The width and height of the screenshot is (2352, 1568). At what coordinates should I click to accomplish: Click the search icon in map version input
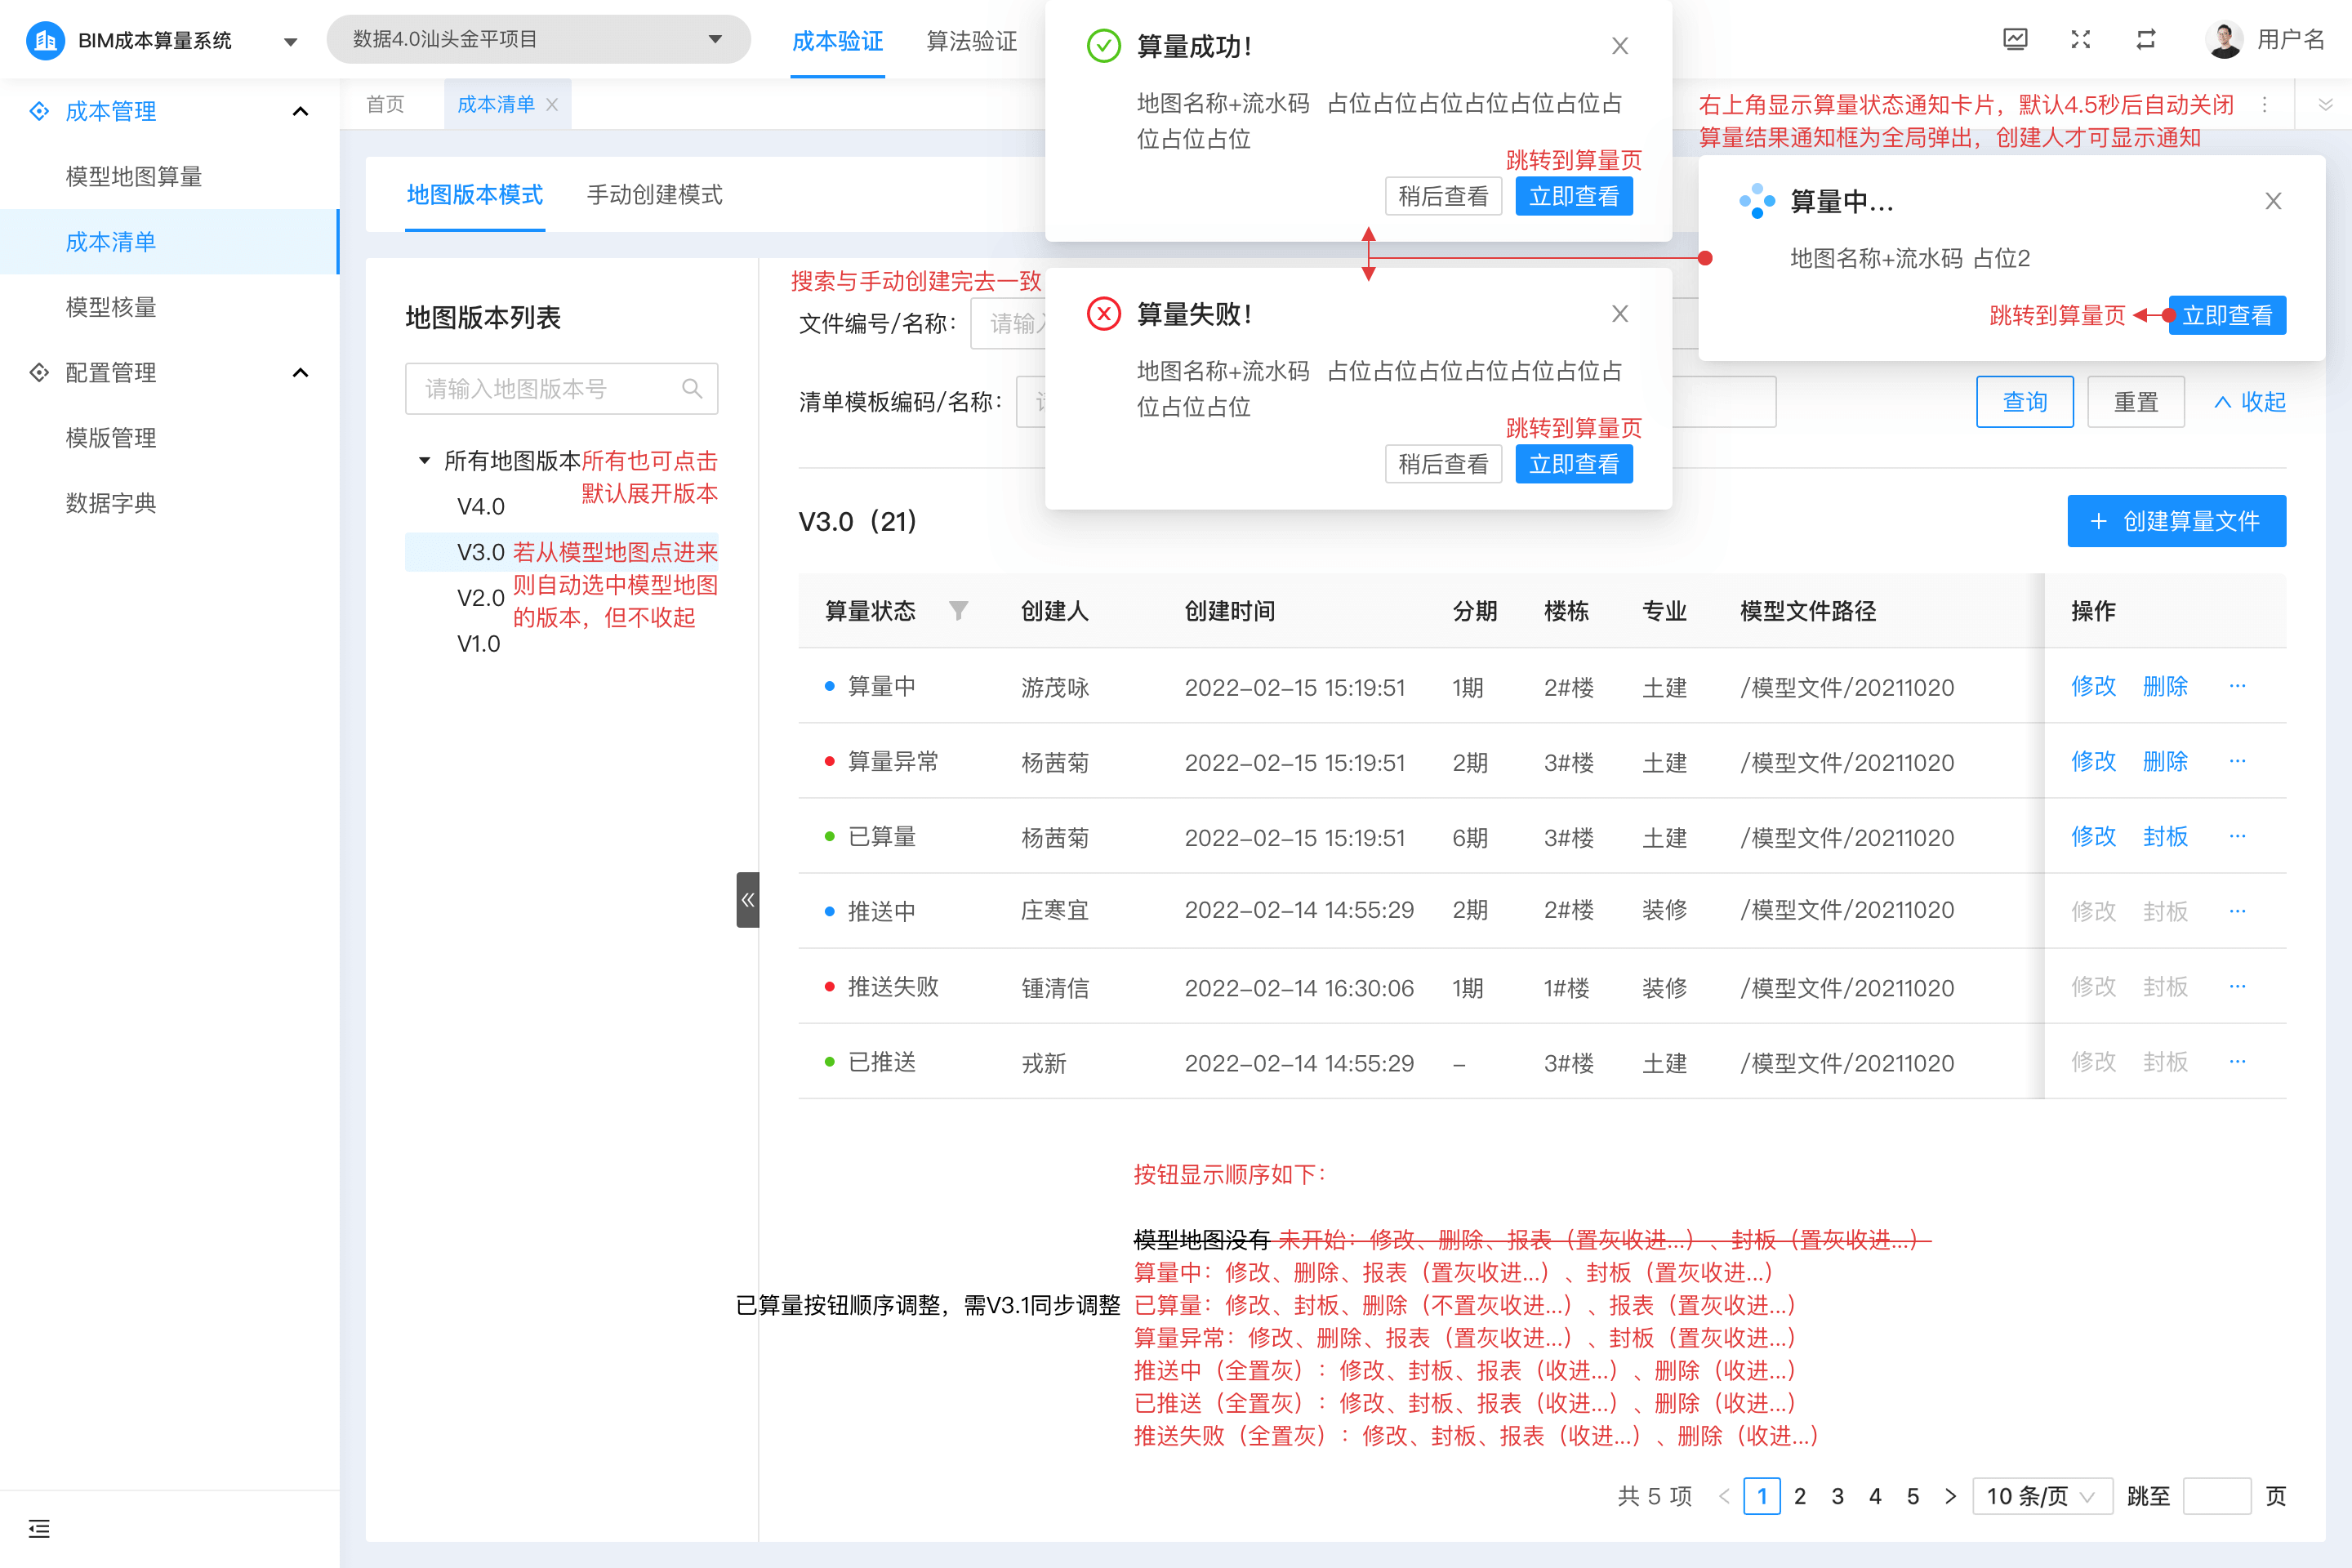691,388
